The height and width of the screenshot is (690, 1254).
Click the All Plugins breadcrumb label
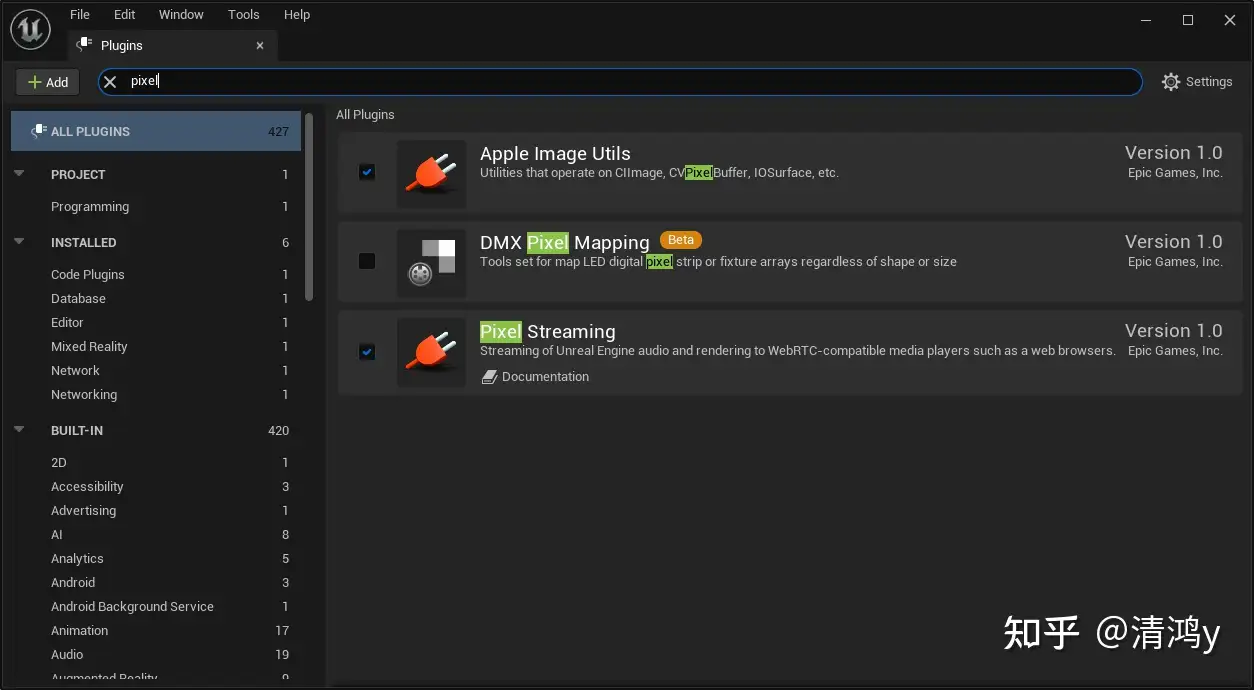click(x=365, y=114)
